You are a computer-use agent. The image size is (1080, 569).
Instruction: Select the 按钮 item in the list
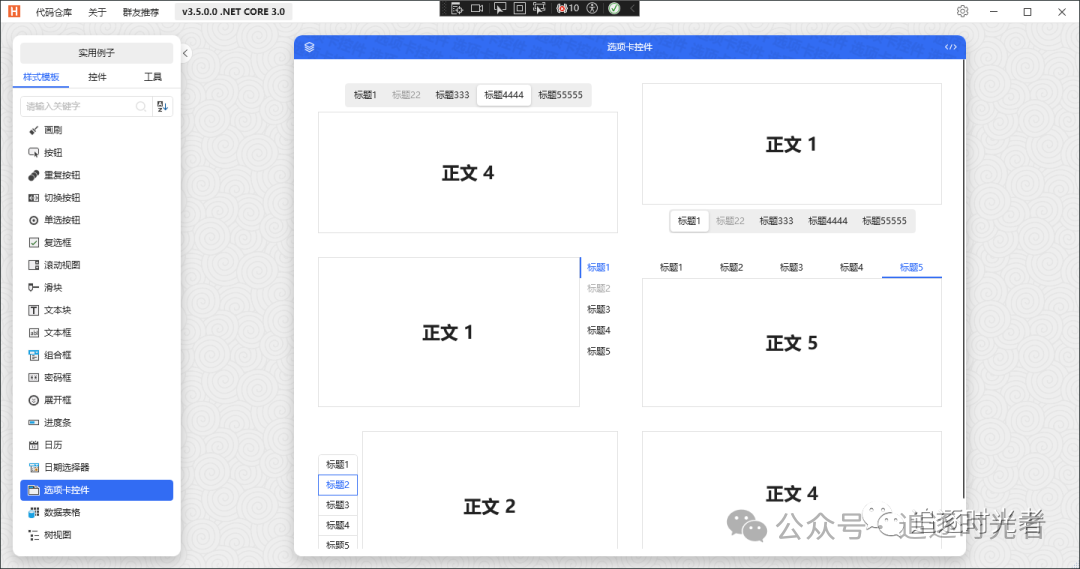[x=96, y=153]
